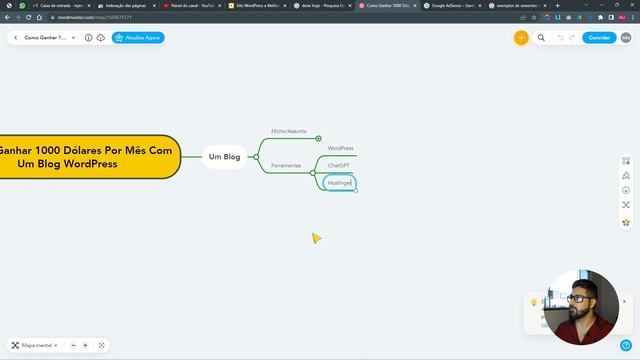Expand the Nicho/Assunto plus circle
This screenshot has width=640, height=360.
point(318,139)
